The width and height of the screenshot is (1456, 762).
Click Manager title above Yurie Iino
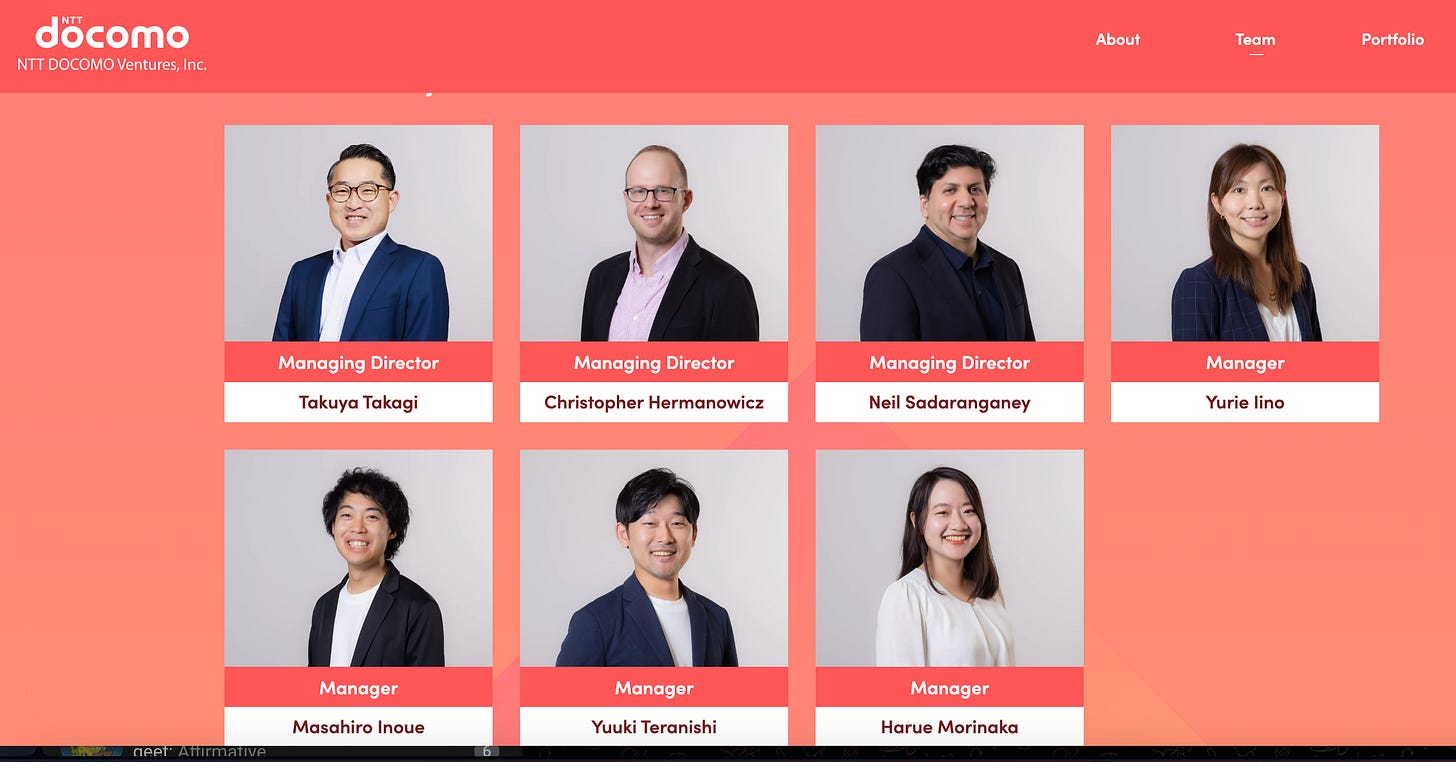click(x=1245, y=362)
